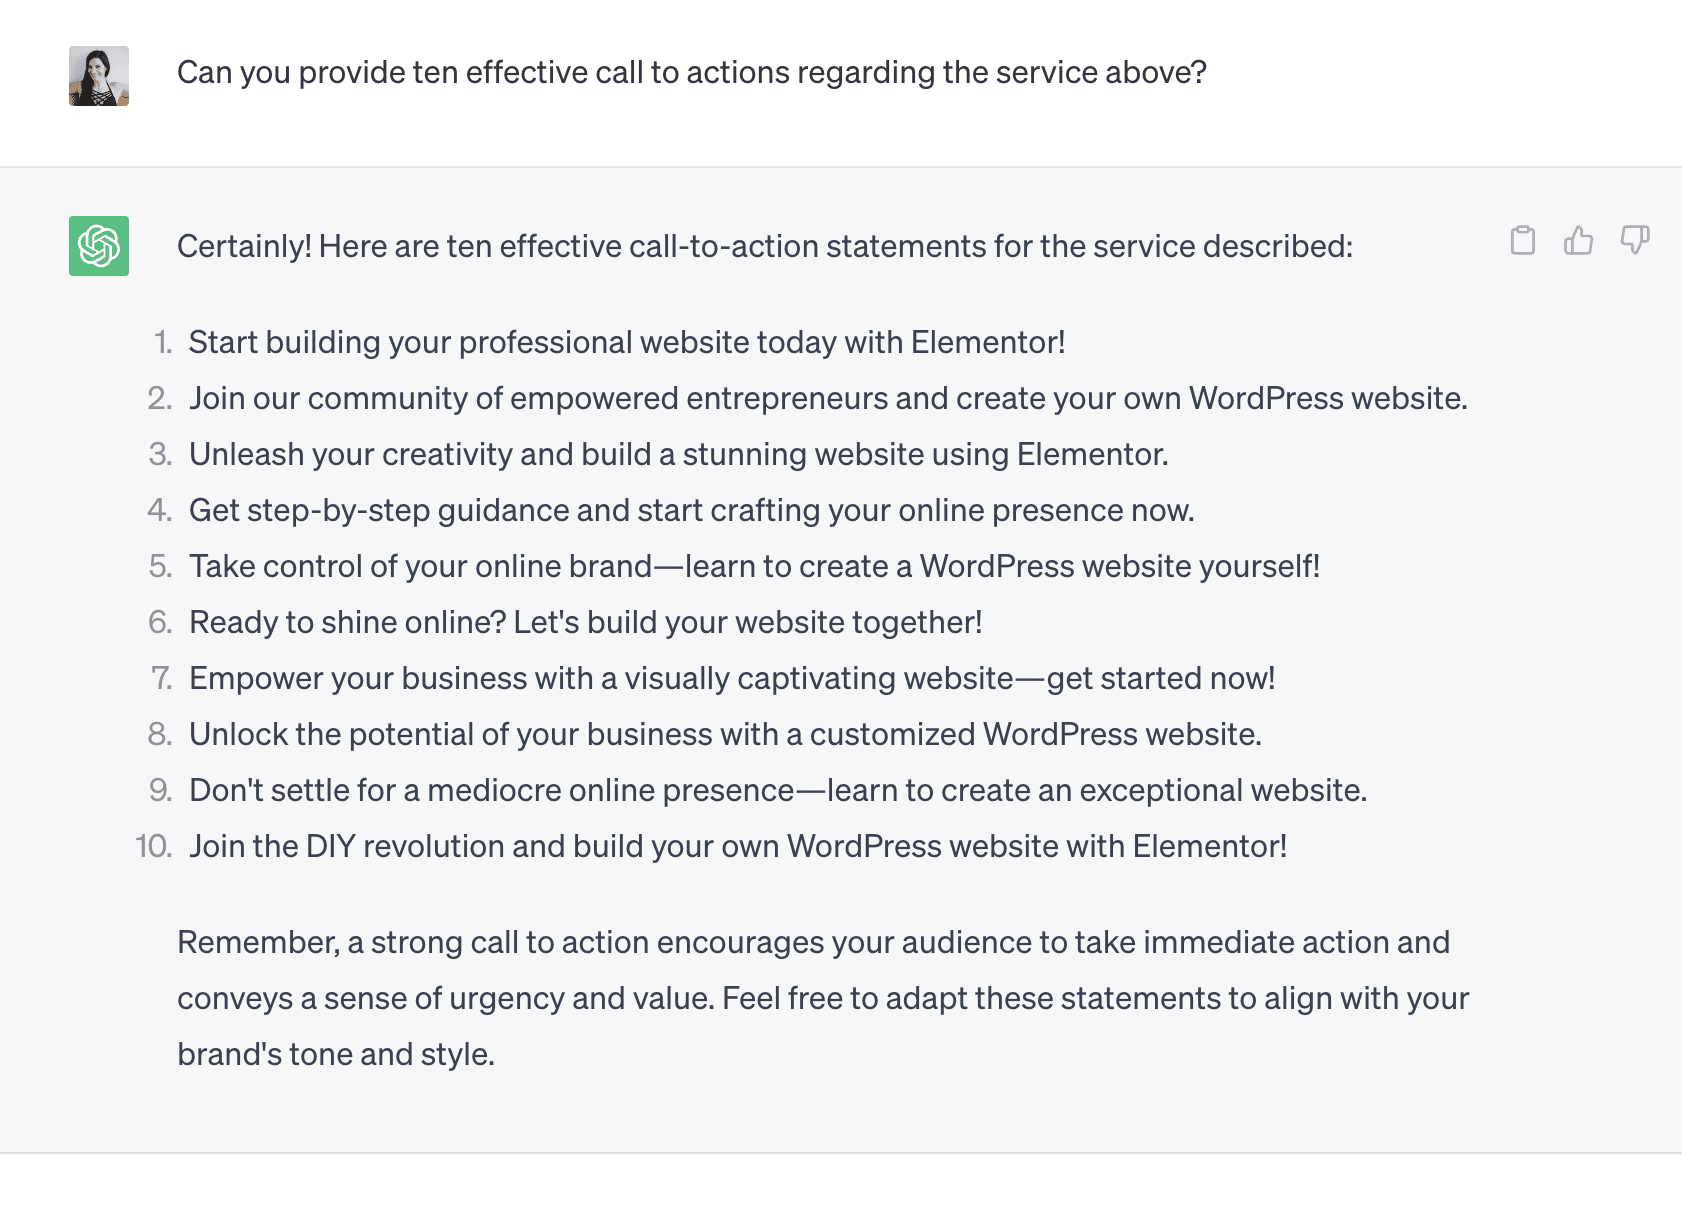Viewport: 1682px width, 1214px height.
Task: Give the response a thumbs down
Action: coord(1635,241)
